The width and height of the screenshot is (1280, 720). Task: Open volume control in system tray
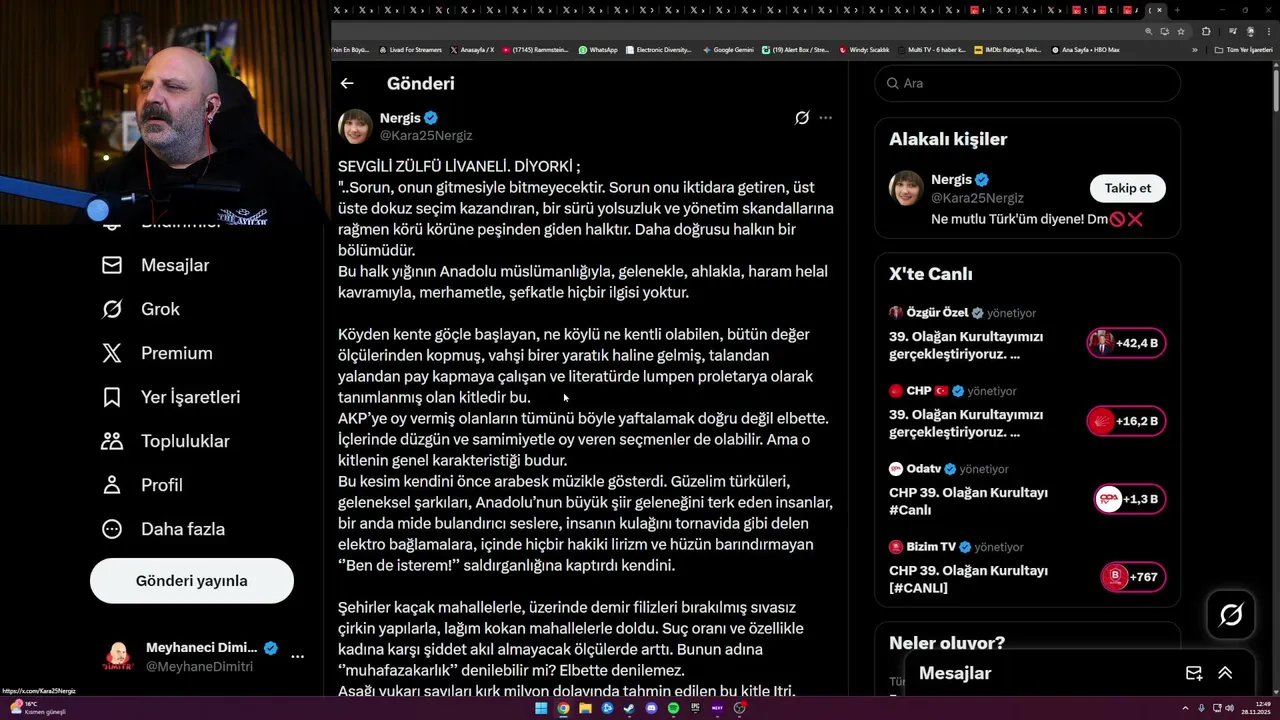coord(1229,708)
